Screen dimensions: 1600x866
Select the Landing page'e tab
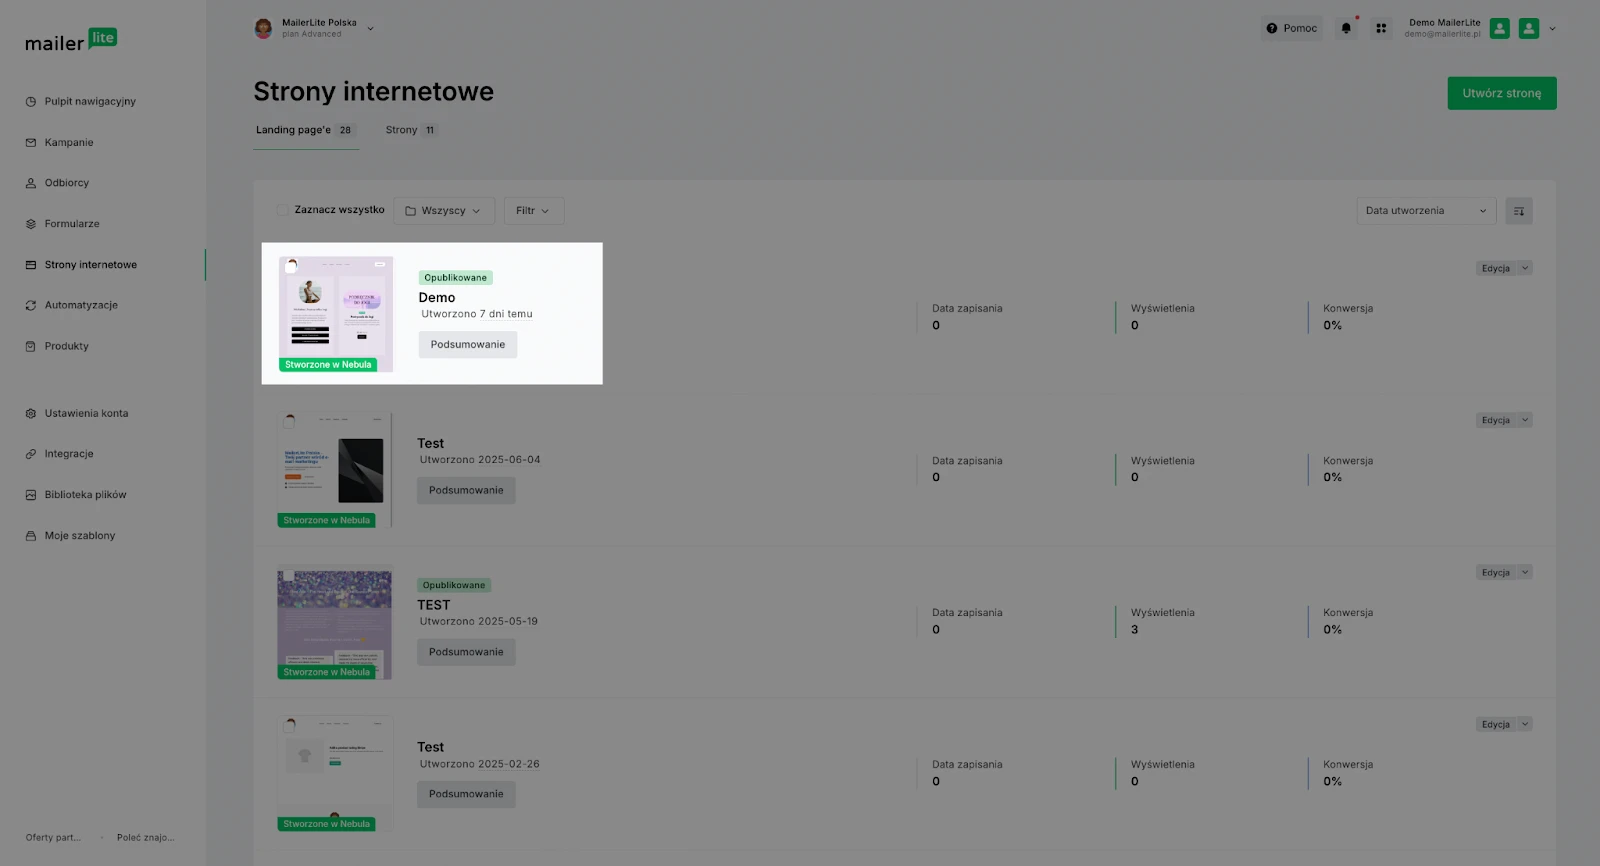305,130
